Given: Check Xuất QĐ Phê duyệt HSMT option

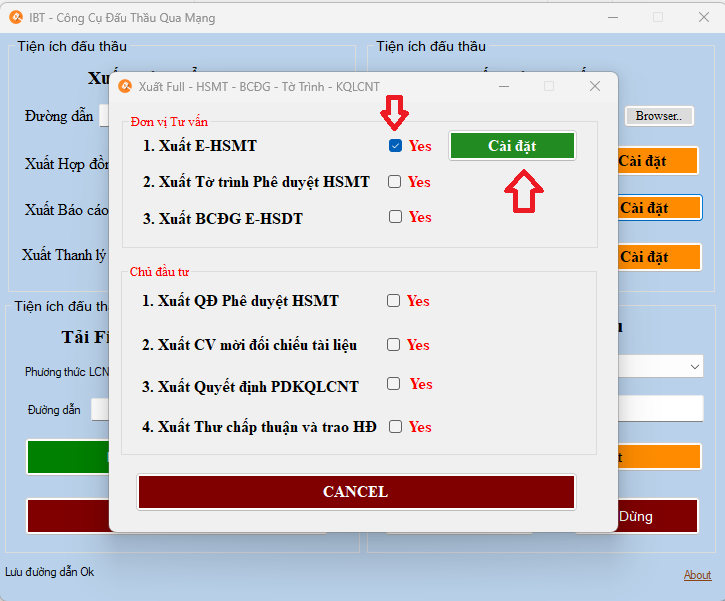Looking at the screenshot, I should tap(394, 301).
